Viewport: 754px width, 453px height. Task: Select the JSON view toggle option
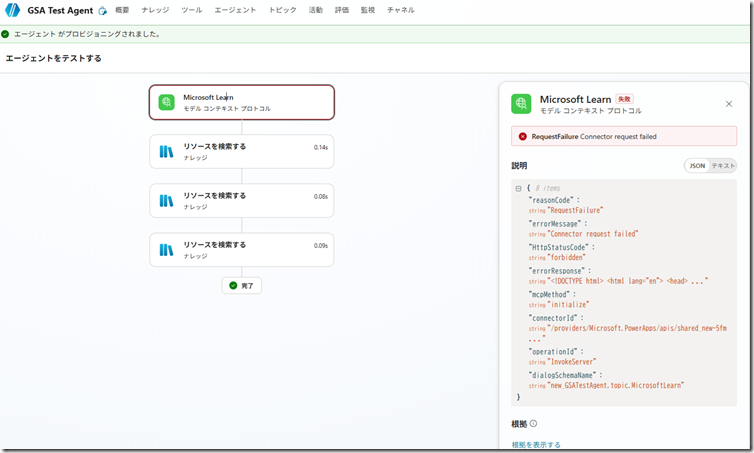(x=697, y=166)
